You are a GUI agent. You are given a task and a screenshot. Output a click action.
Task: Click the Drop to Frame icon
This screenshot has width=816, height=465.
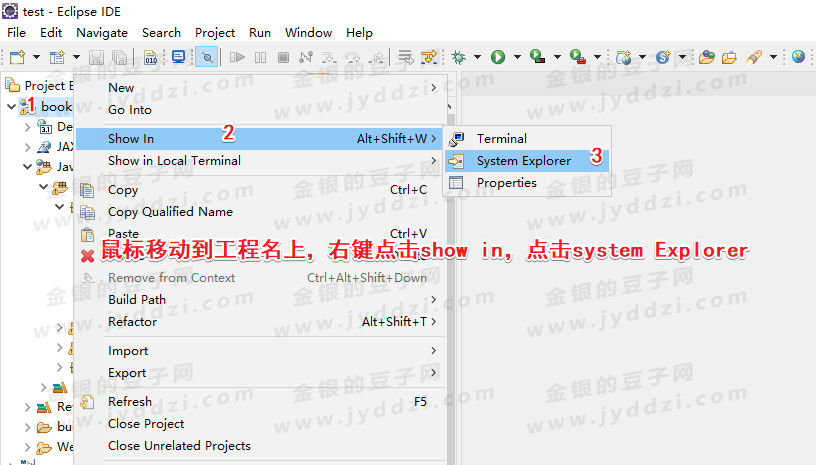[405, 57]
